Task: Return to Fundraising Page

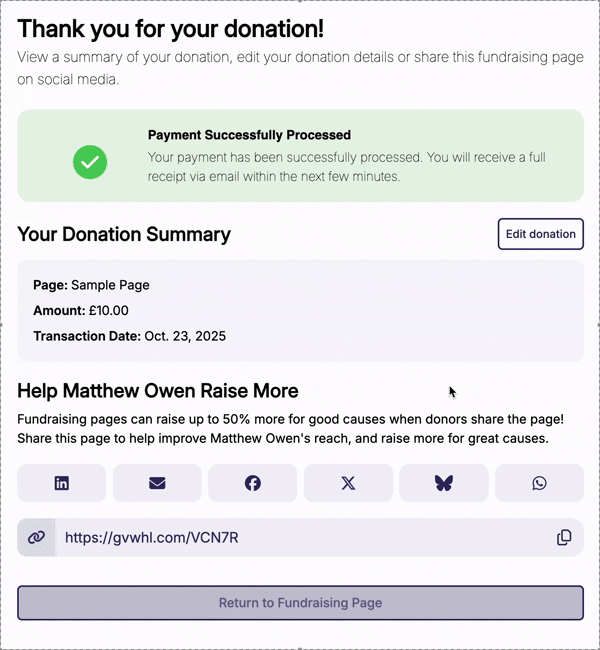Action: click(x=300, y=603)
